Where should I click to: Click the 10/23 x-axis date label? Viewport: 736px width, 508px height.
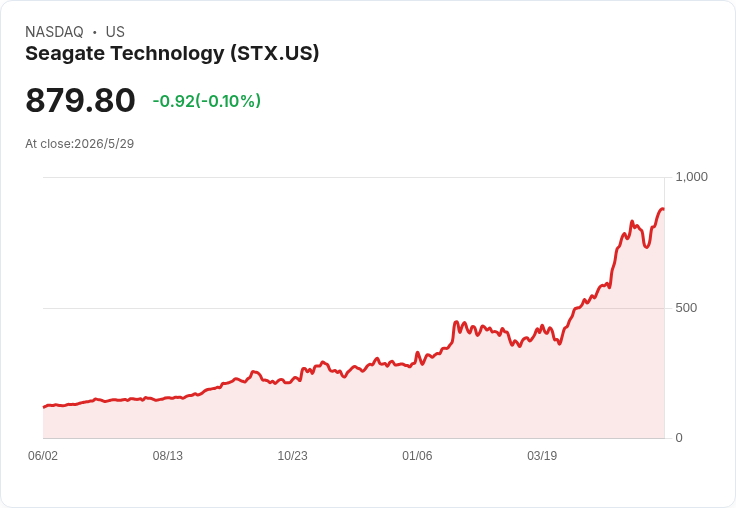(x=292, y=456)
